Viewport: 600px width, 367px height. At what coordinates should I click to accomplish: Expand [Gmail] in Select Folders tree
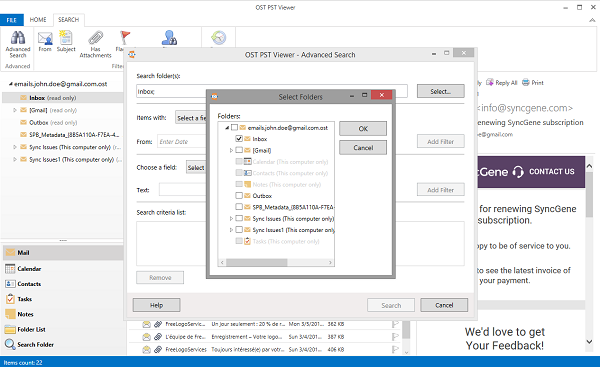tap(231, 150)
